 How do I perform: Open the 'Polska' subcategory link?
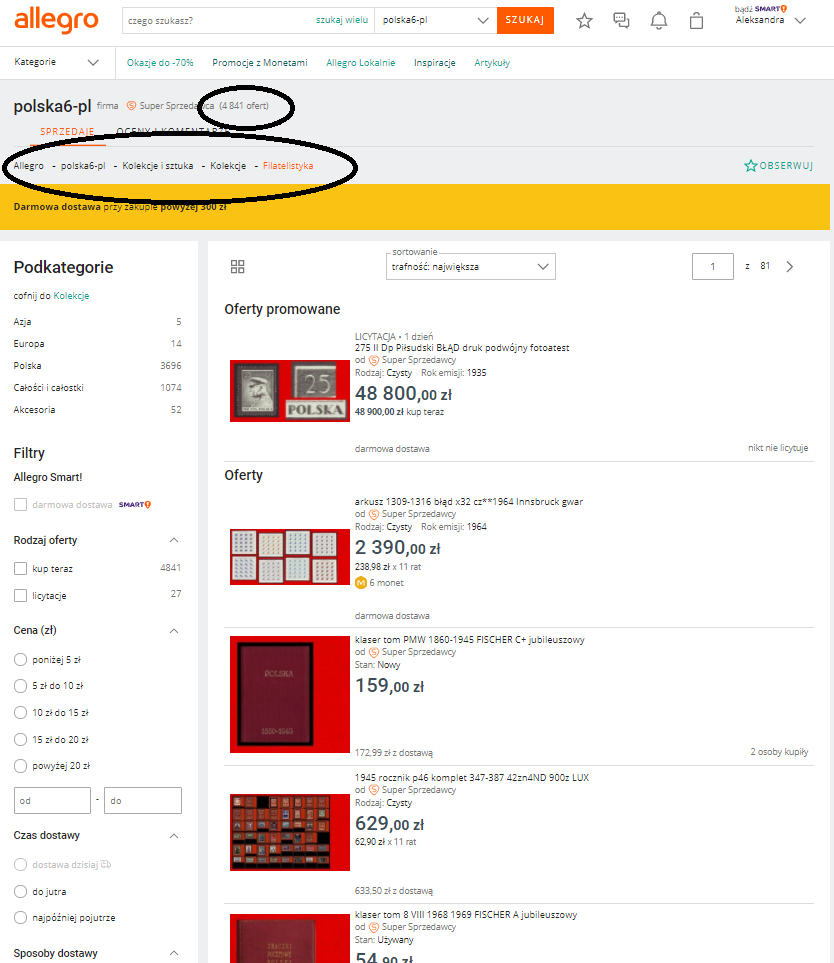pyautogui.click(x=28, y=366)
